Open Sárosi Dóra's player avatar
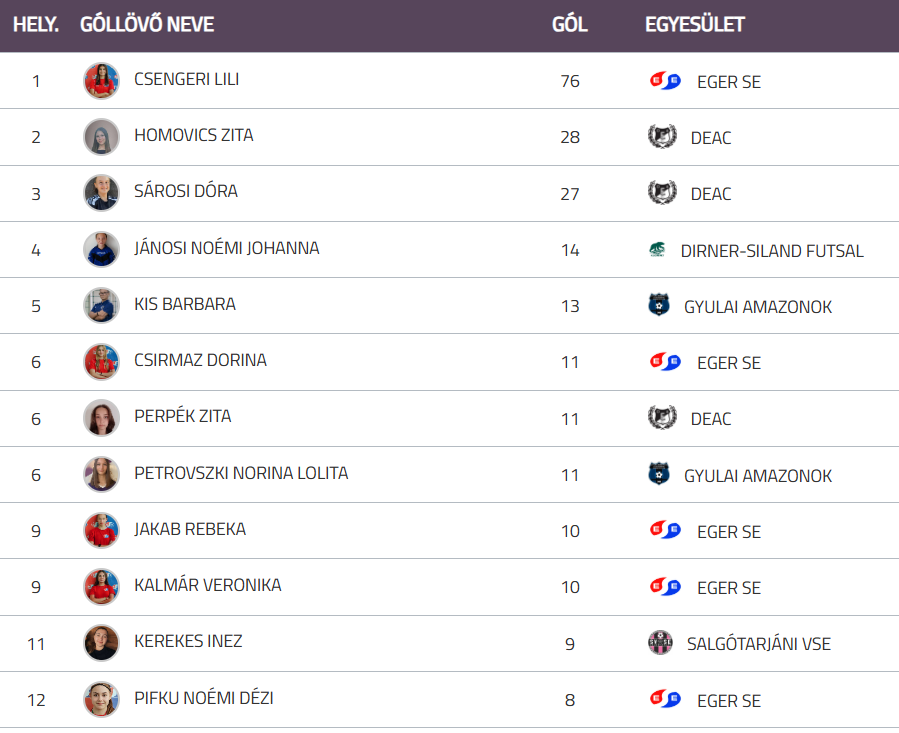 tap(101, 193)
